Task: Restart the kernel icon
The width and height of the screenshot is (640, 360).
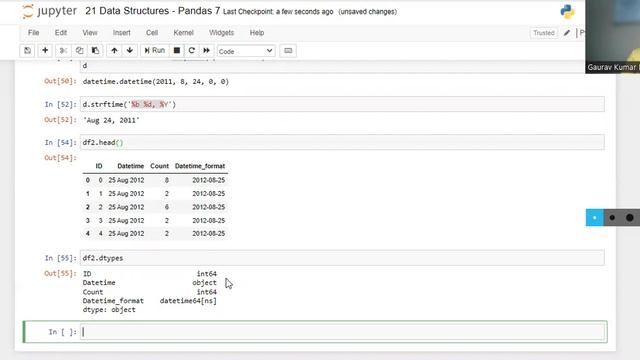Action: [x=191, y=51]
